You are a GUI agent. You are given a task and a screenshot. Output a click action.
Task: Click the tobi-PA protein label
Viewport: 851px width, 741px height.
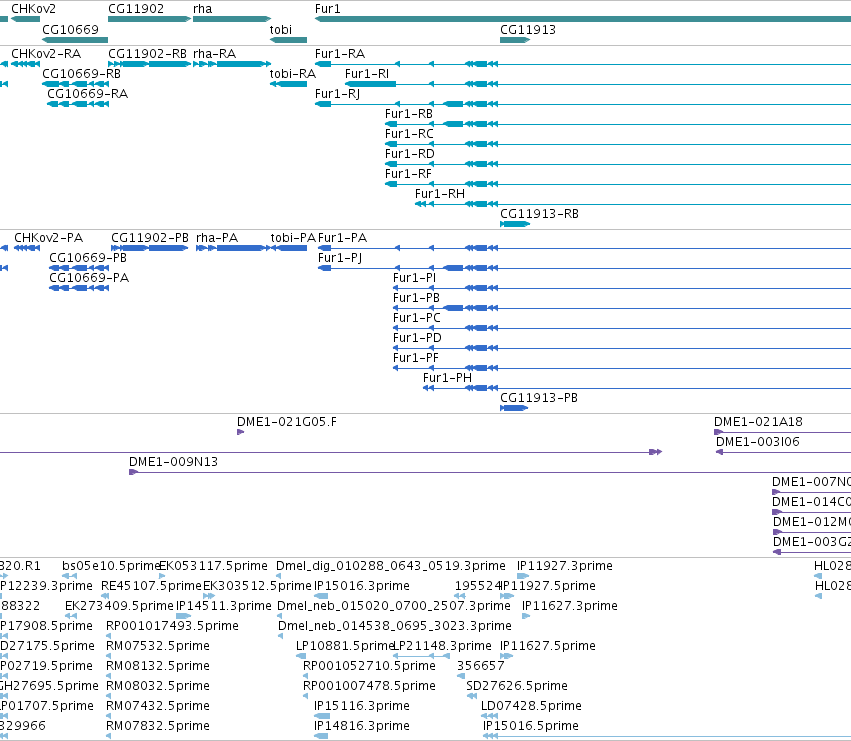[x=293, y=238]
